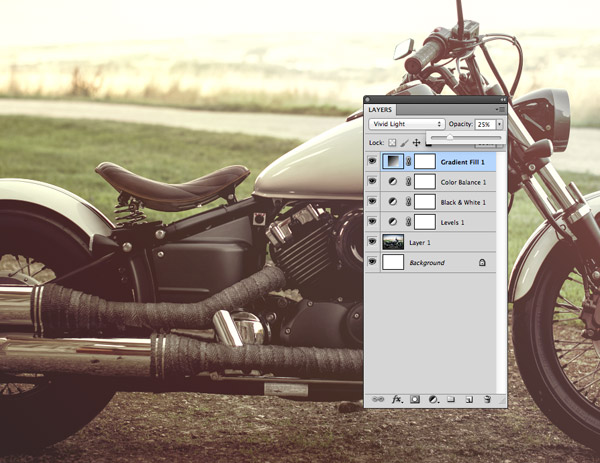Hide the Background layer
The image size is (600, 463).
(x=373, y=262)
